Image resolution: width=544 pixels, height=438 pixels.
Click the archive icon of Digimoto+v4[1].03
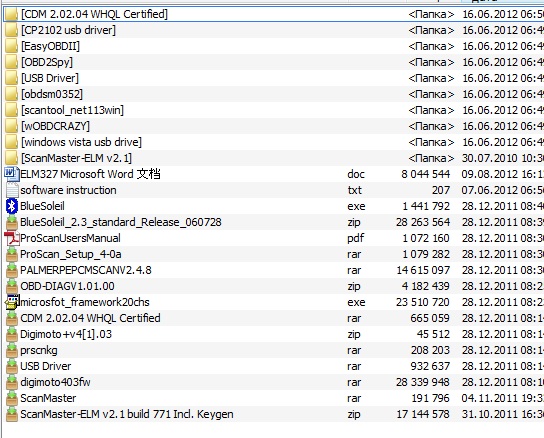[x=12, y=334]
